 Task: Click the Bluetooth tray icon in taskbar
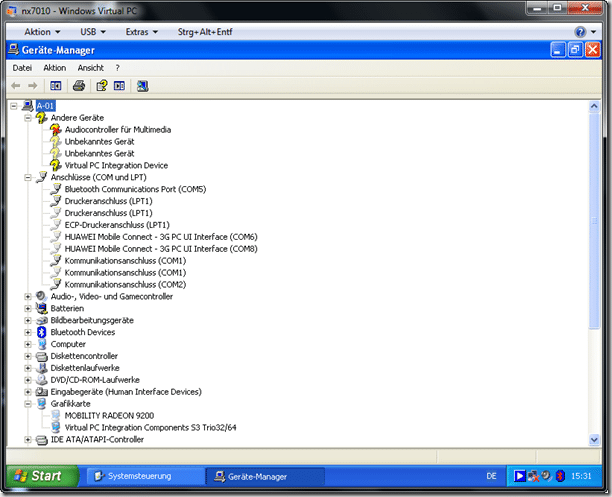[x=560, y=476]
